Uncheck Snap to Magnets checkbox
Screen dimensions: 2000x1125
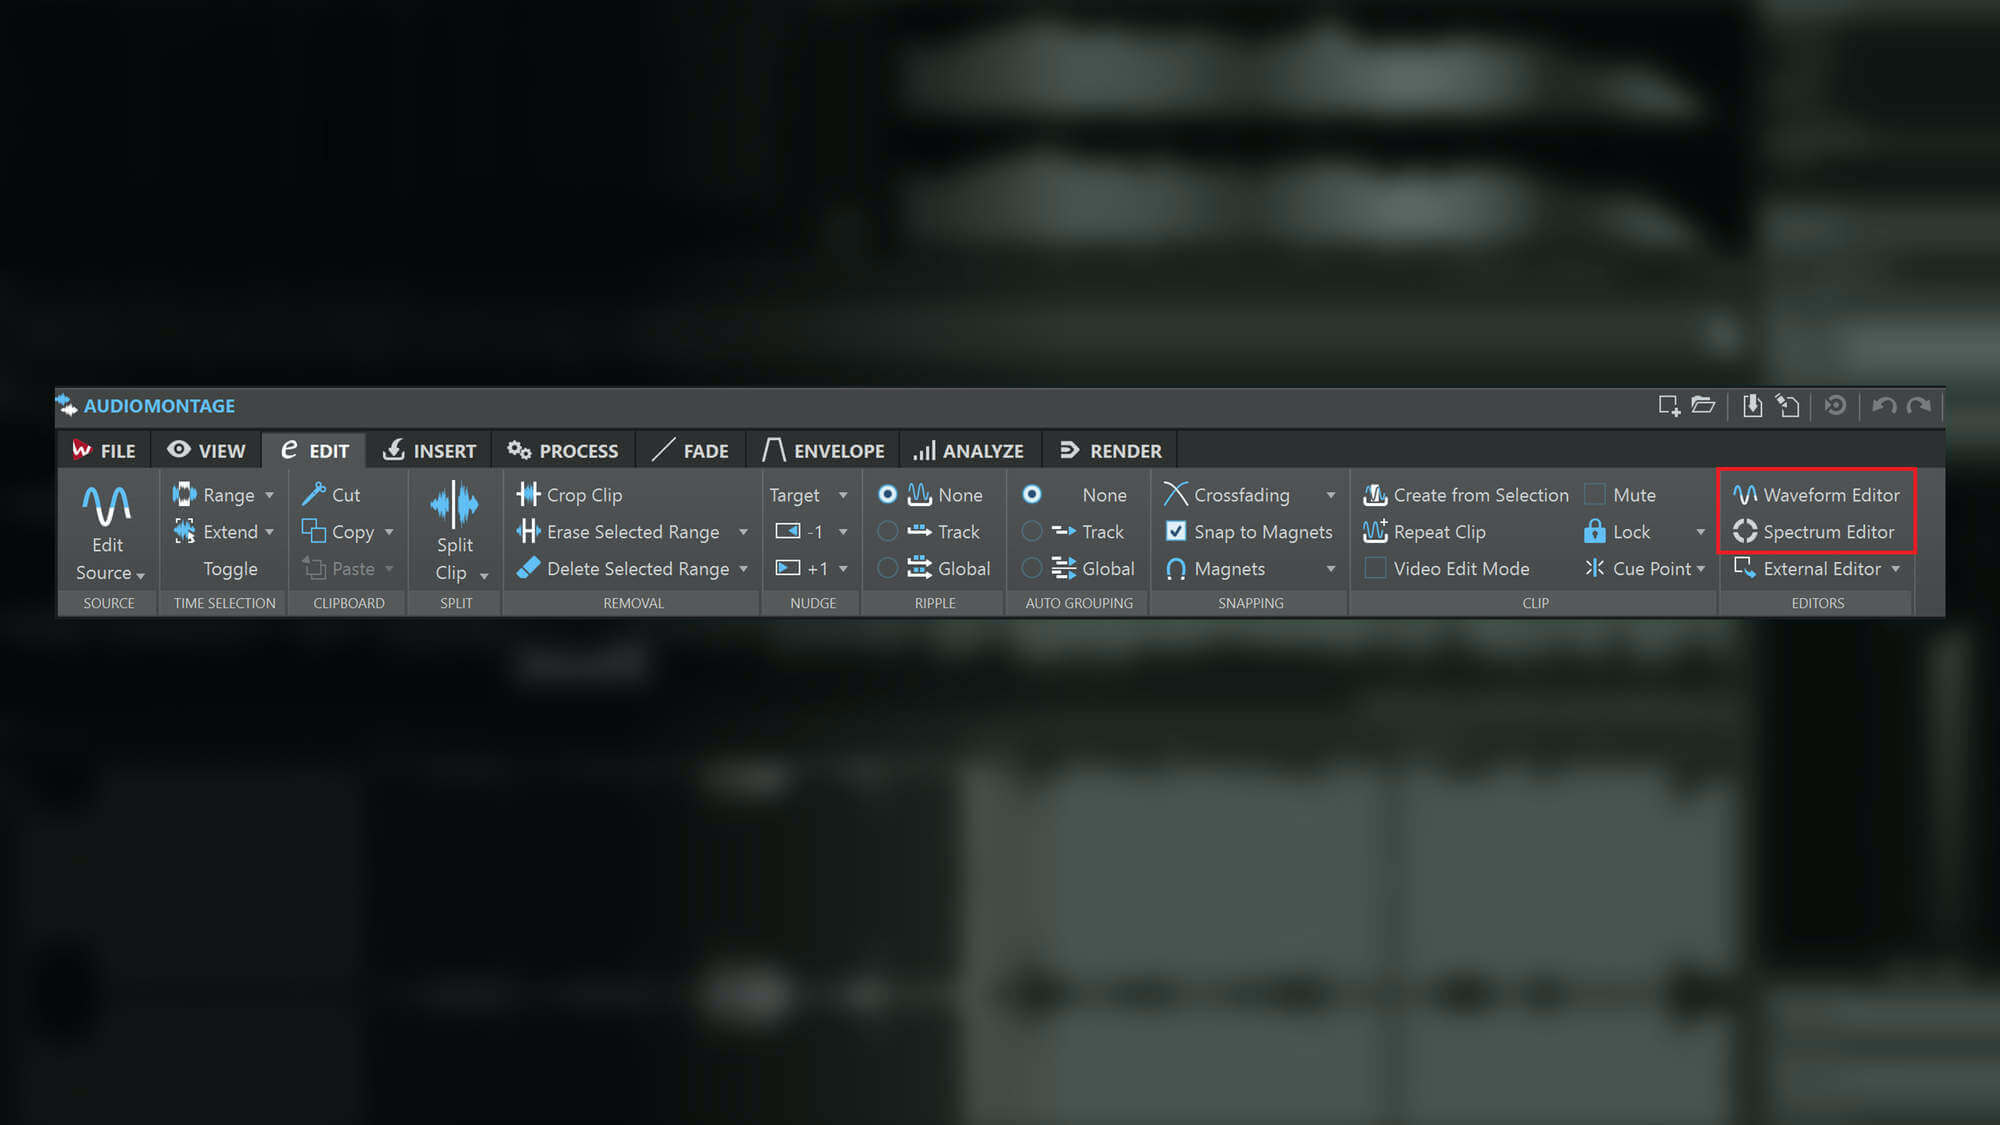(x=1176, y=531)
